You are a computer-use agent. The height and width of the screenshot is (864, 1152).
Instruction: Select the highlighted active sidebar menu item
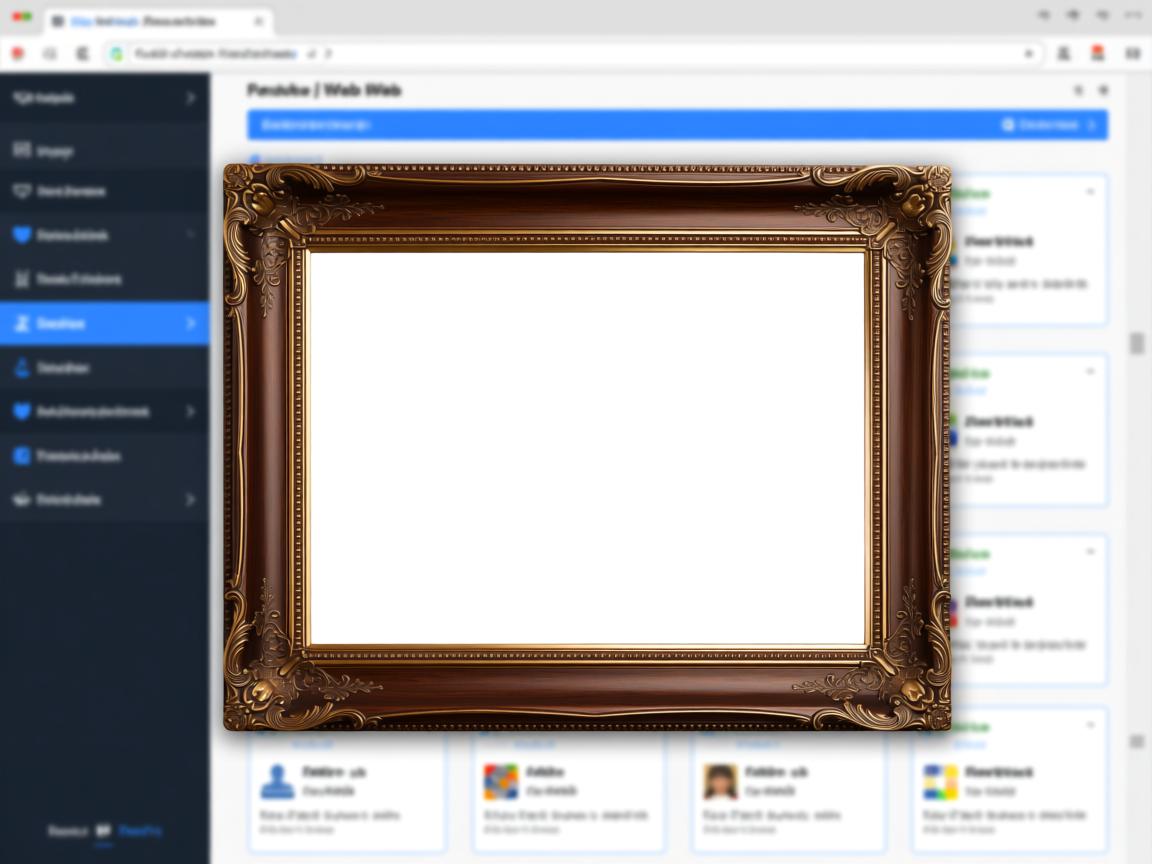pyautogui.click(x=100, y=323)
